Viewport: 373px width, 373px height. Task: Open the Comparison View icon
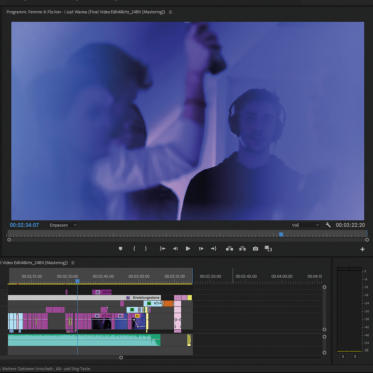[x=268, y=249]
